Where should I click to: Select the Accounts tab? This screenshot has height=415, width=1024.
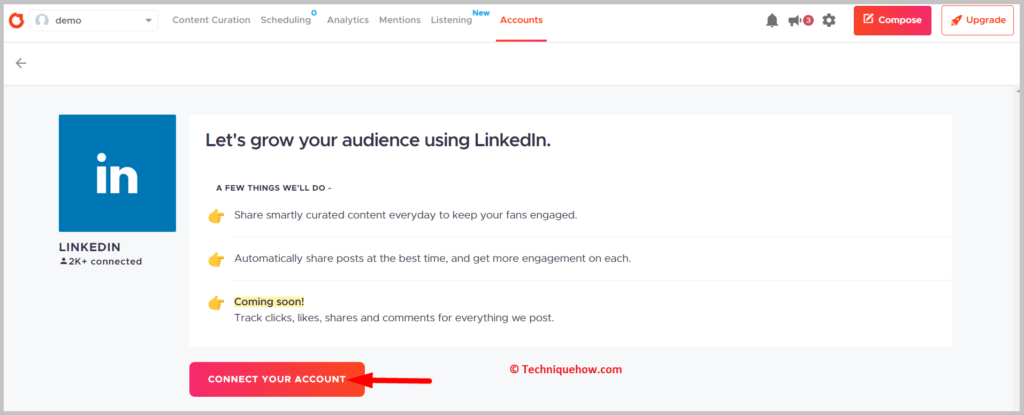pyautogui.click(x=521, y=20)
